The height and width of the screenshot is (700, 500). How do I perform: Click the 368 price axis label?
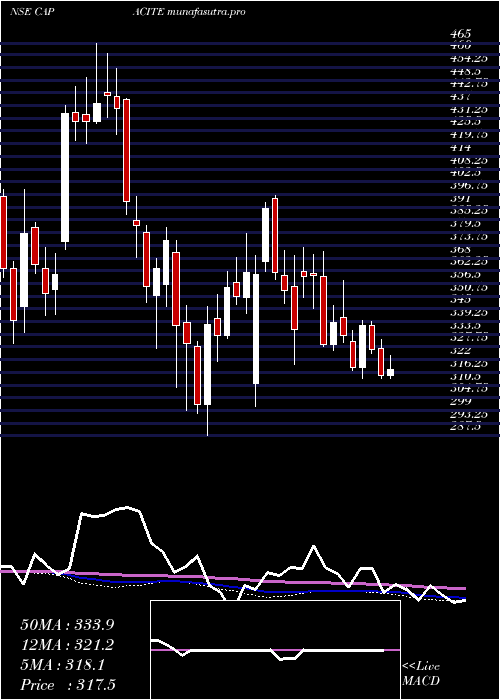(461, 250)
